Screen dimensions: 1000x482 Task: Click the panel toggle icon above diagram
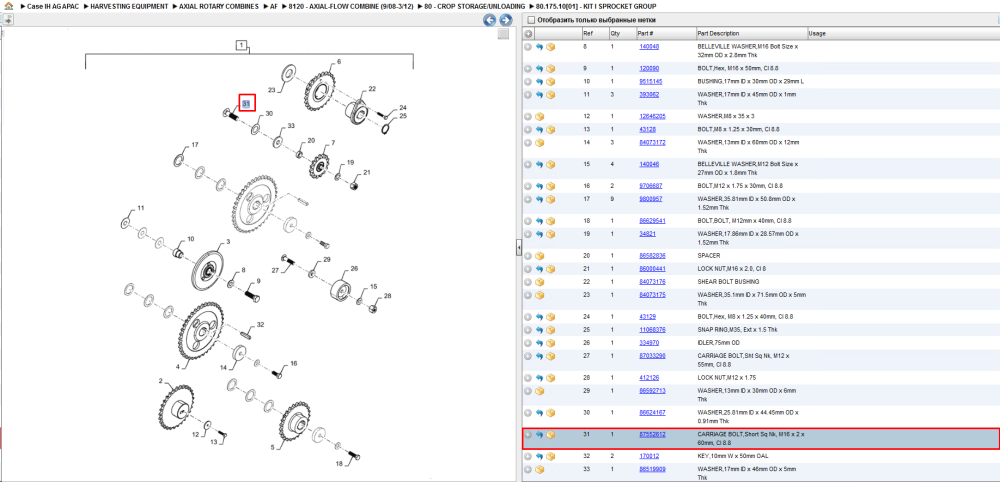8,20
